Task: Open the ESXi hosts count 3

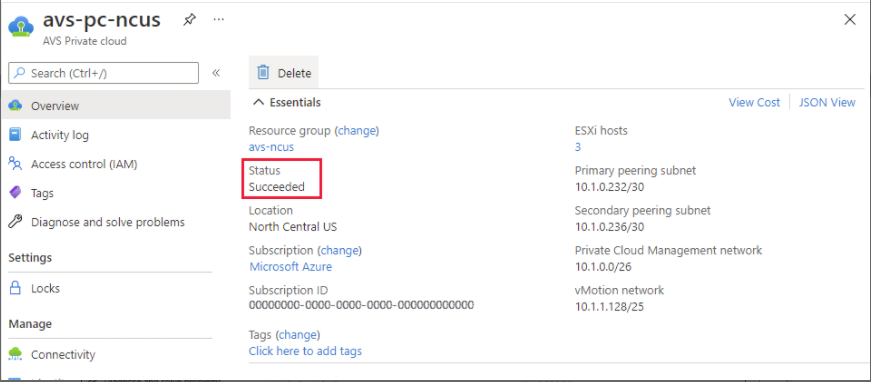Action: [x=578, y=147]
